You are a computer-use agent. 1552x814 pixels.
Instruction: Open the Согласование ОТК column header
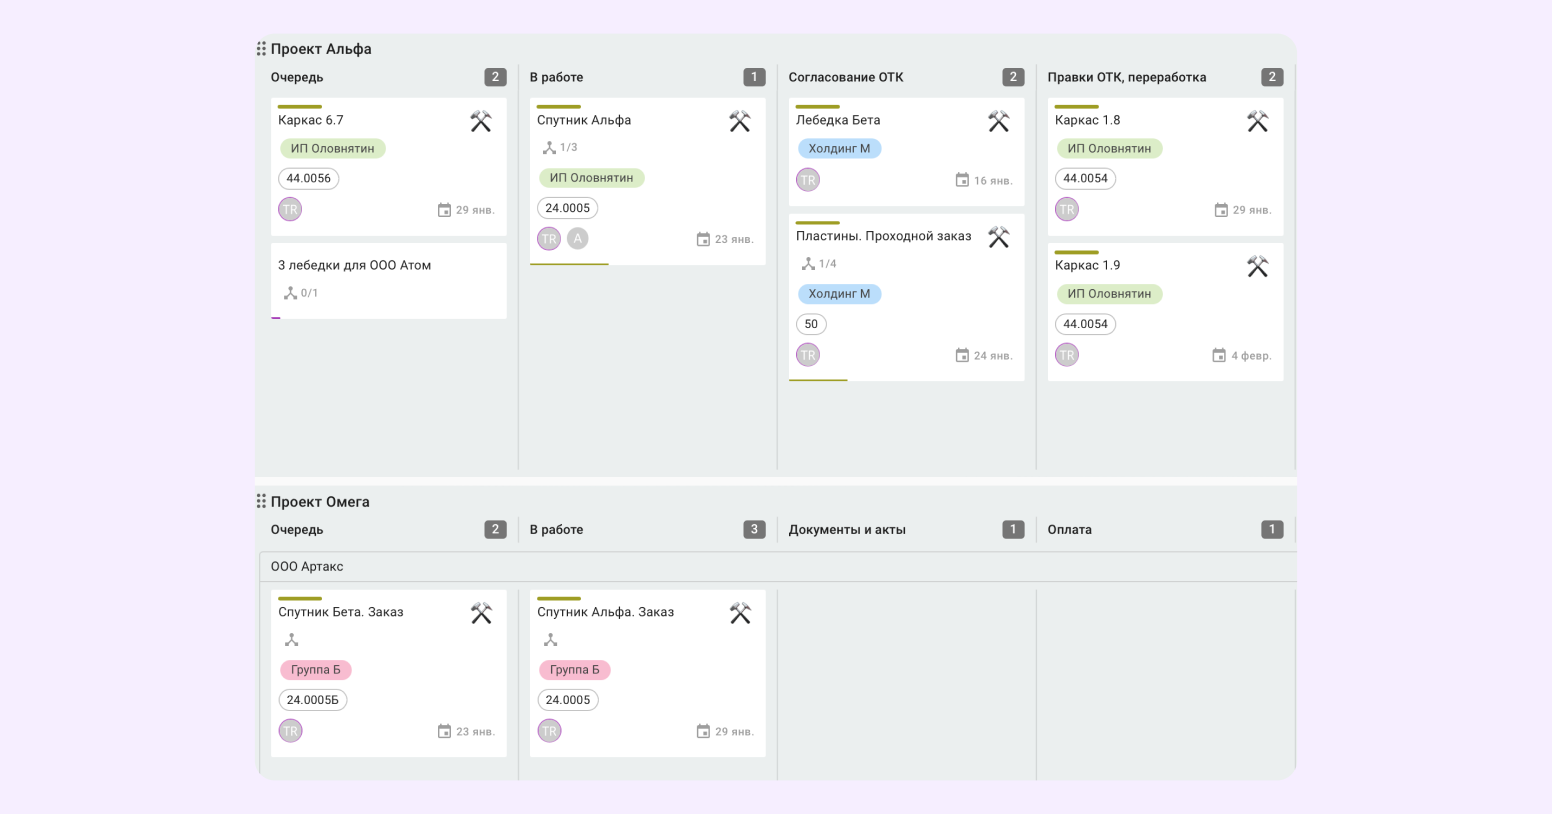click(x=846, y=77)
